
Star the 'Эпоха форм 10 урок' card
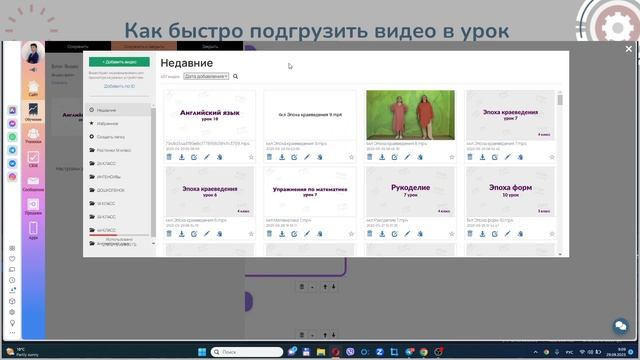552,234
